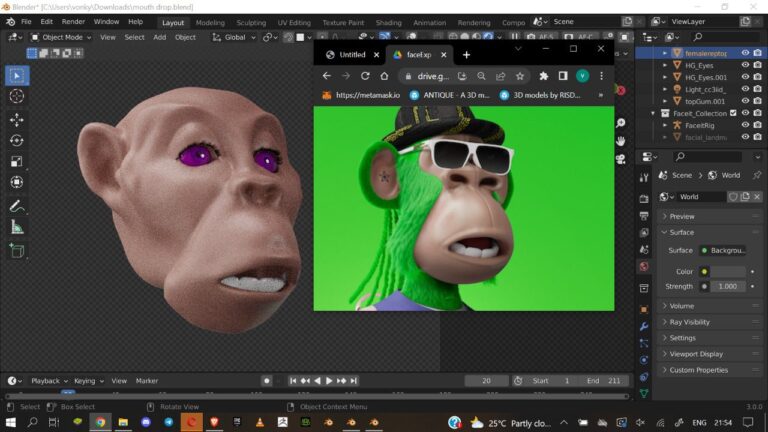Disable rendering of femalereptor with camera icon

tap(758, 53)
